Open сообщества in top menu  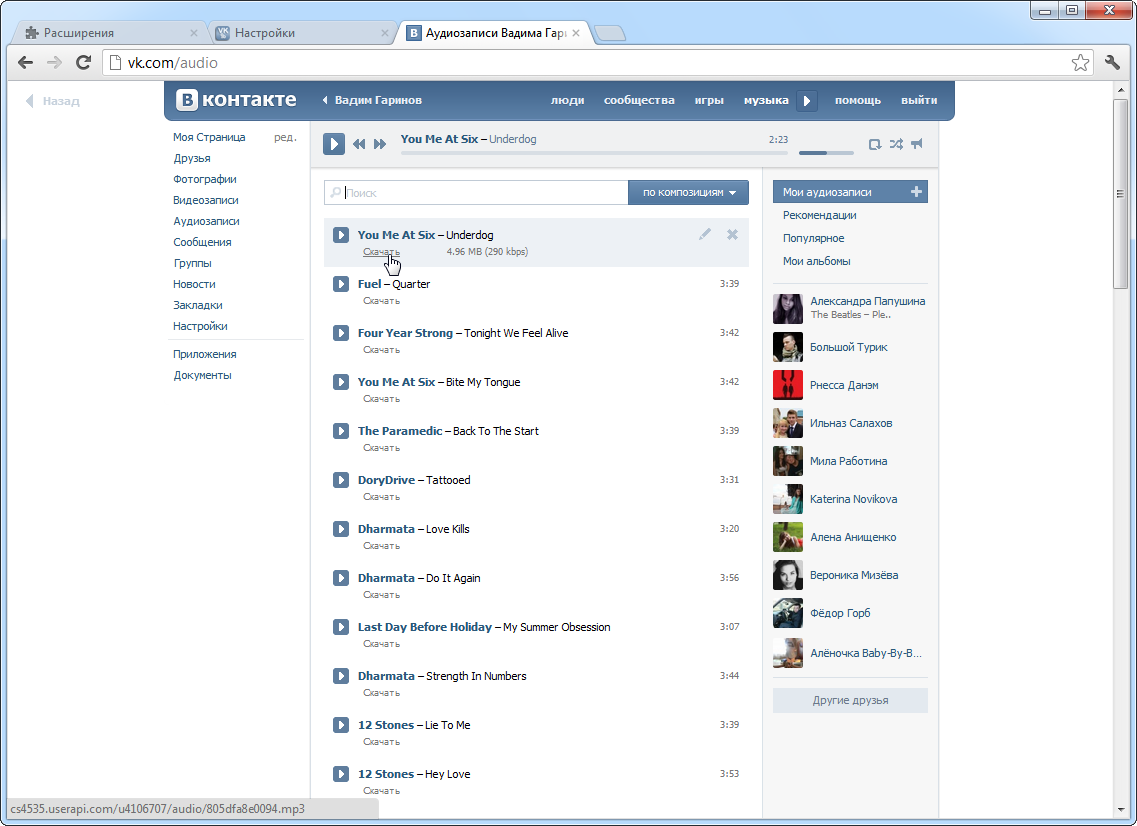(639, 100)
